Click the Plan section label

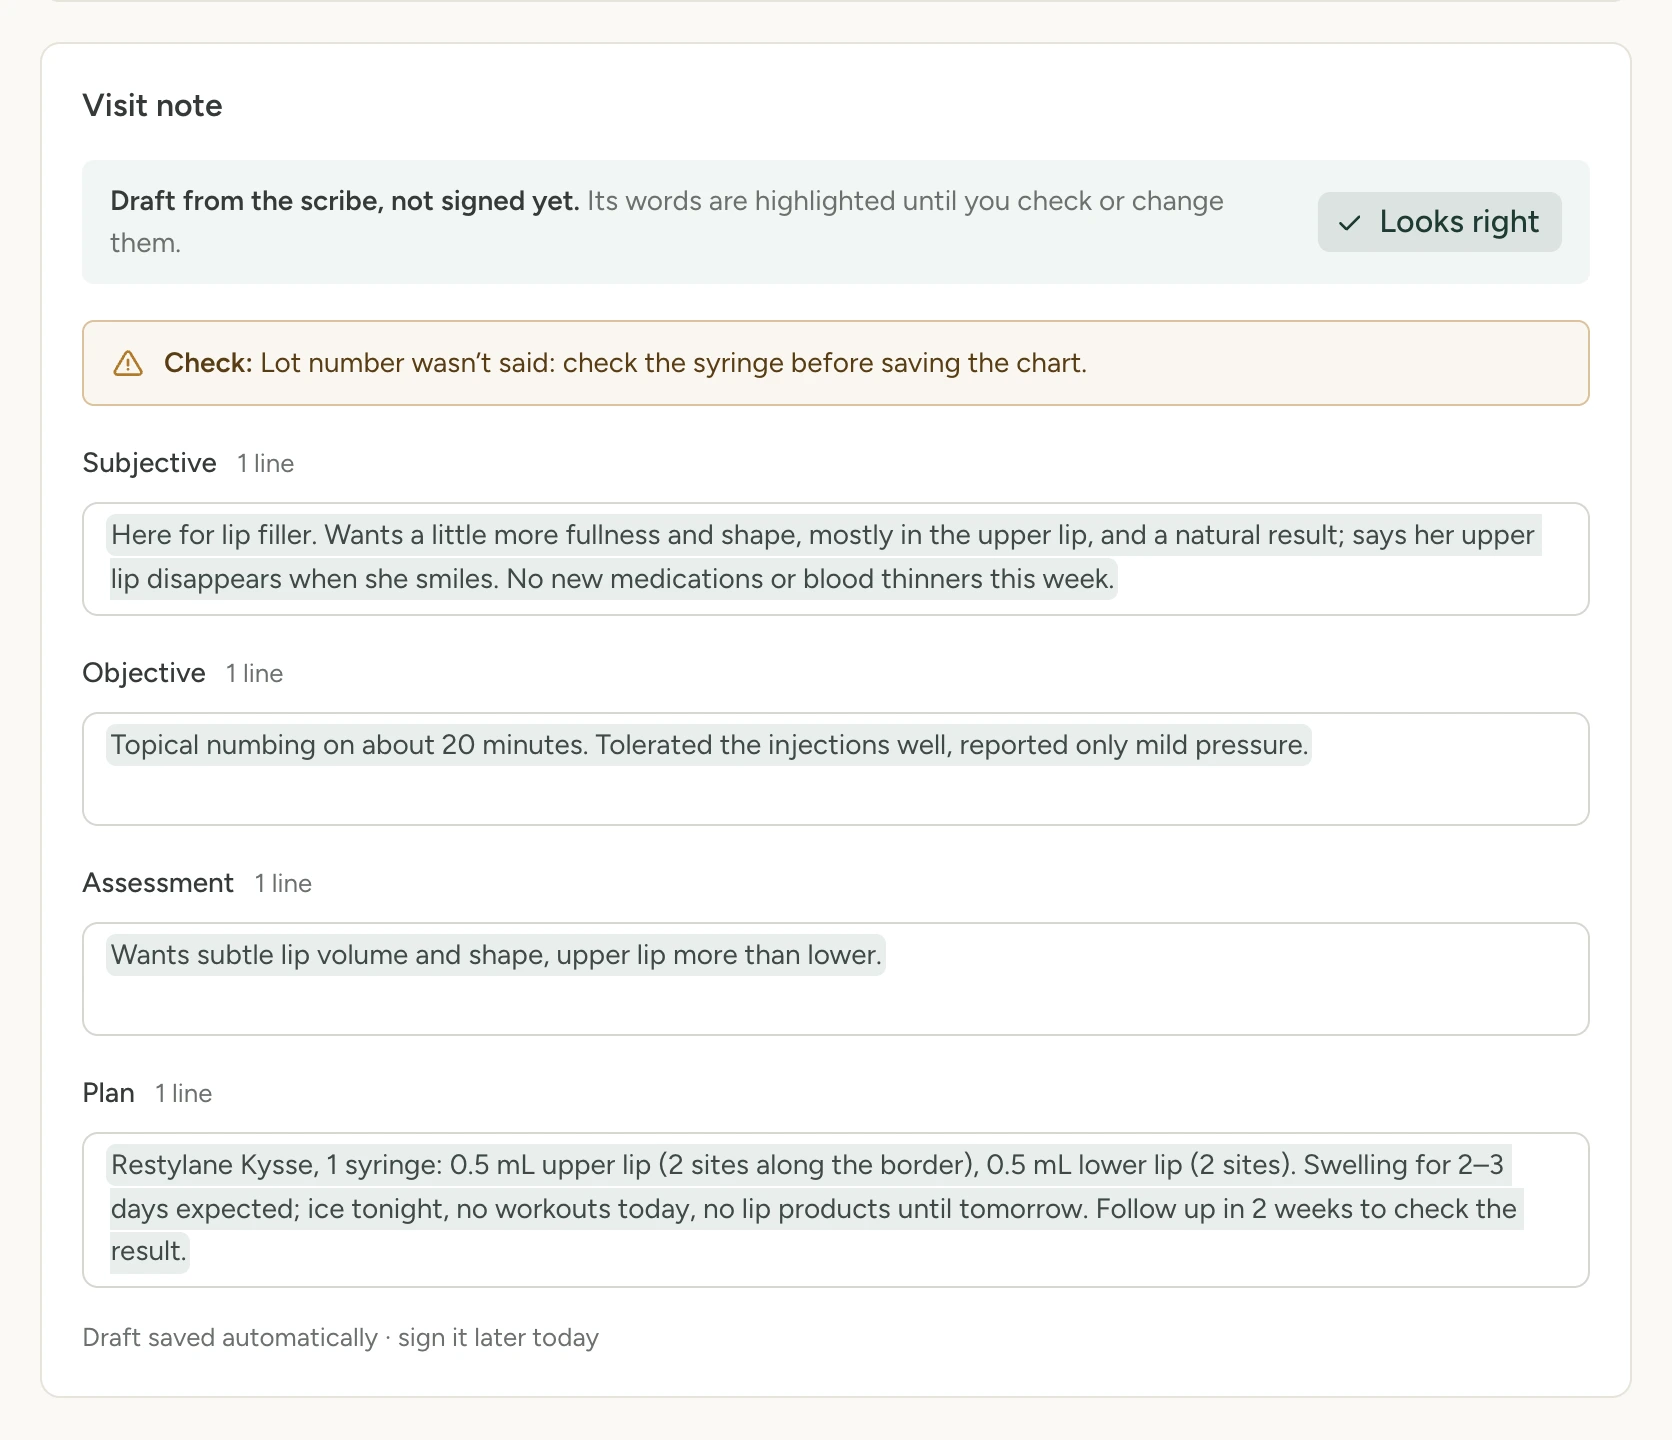[109, 1093]
